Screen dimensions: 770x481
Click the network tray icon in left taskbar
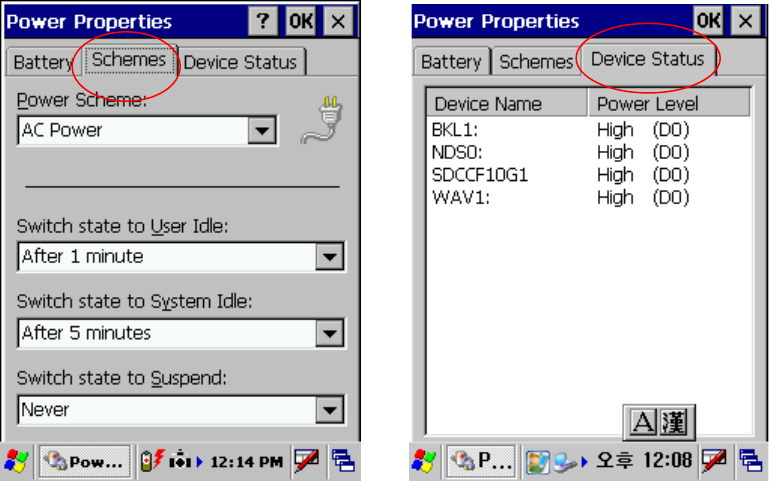coord(180,461)
